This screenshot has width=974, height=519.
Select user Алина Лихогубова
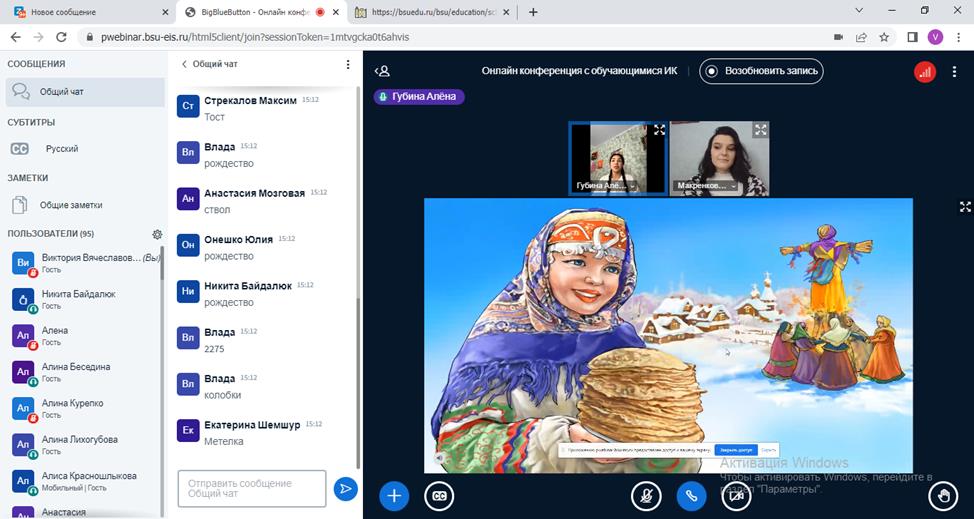pyautogui.click(x=84, y=445)
